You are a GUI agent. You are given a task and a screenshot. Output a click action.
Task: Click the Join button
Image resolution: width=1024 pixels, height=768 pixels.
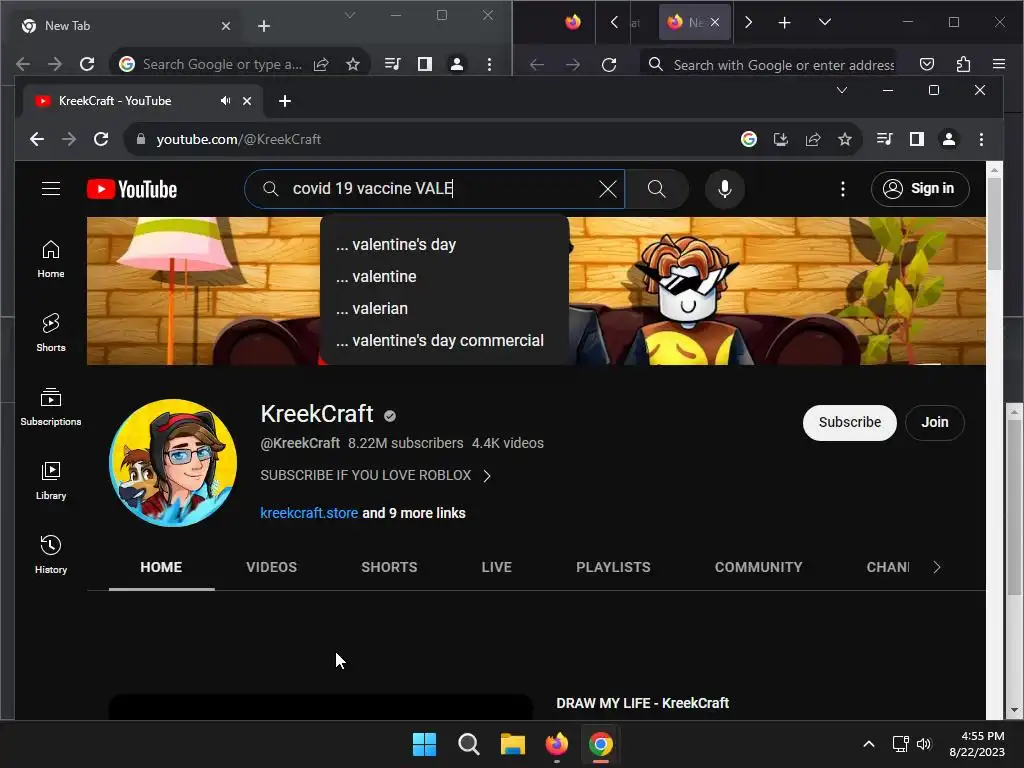tap(934, 423)
